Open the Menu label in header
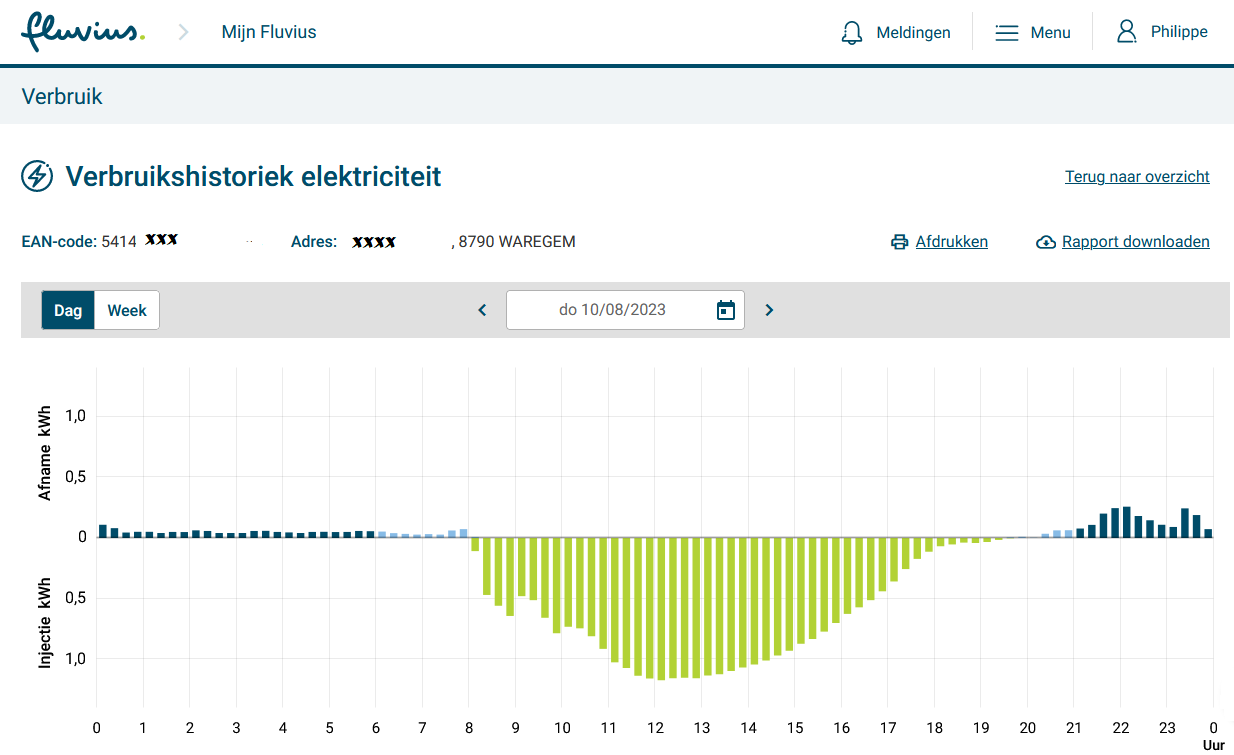 [x=1050, y=33]
